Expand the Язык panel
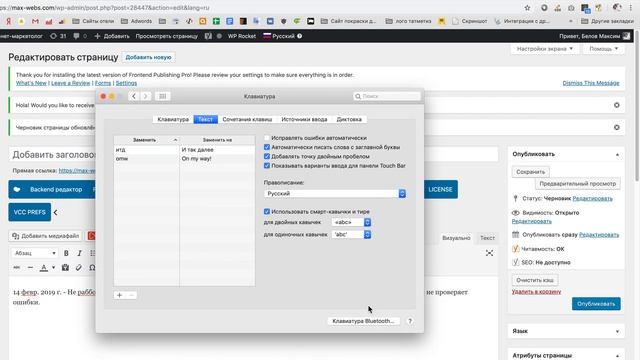The width and height of the screenshot is (640, 360). 617,331
